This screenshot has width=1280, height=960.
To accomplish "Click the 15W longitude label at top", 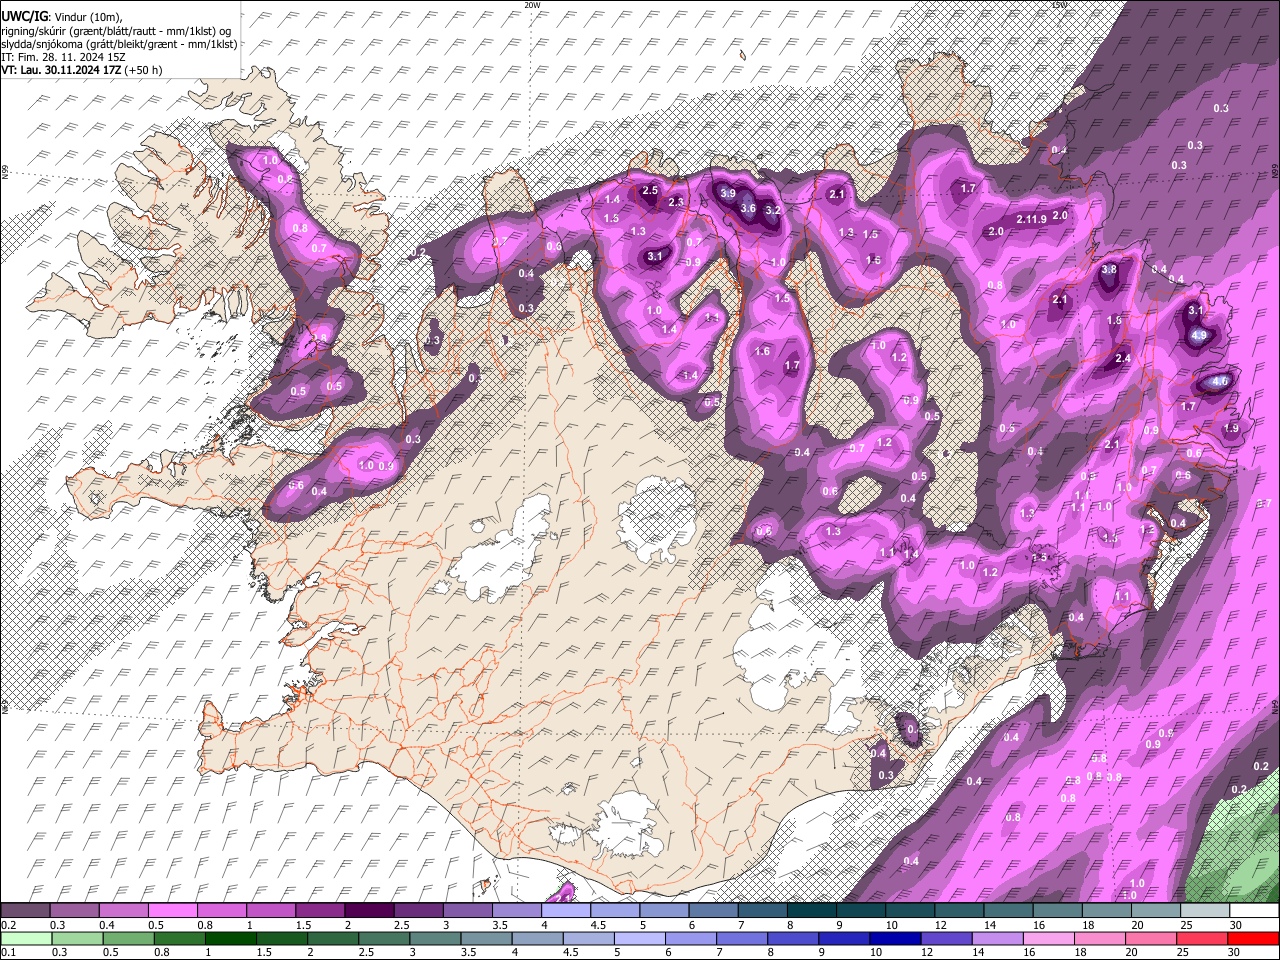I will [x=1059, y=5].
